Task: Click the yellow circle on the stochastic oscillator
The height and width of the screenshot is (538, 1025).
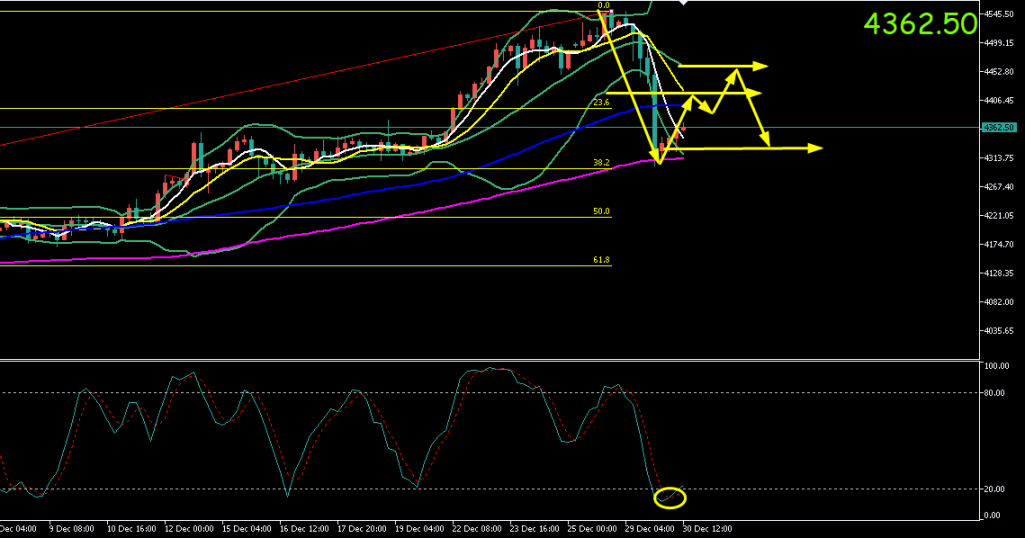Action: tap(669, 496)
